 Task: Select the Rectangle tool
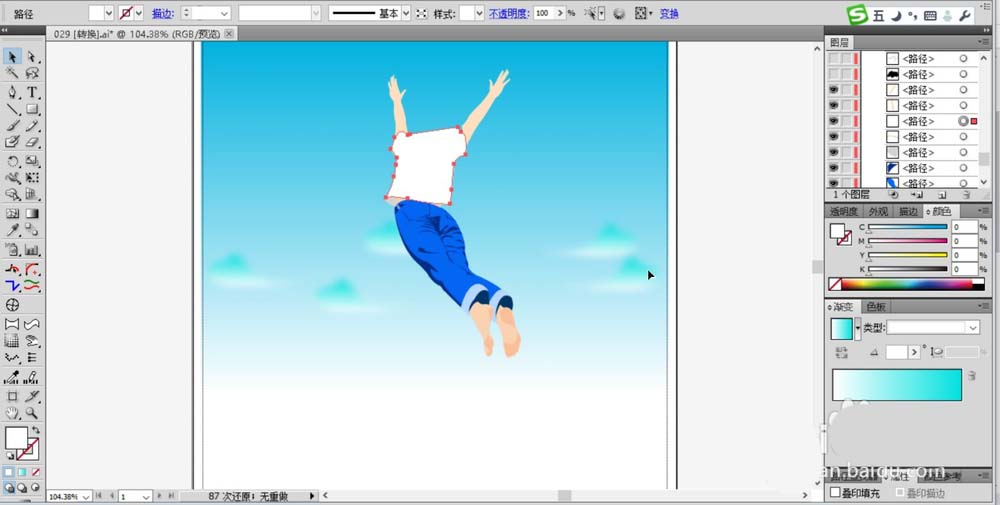tap(32, 109)
